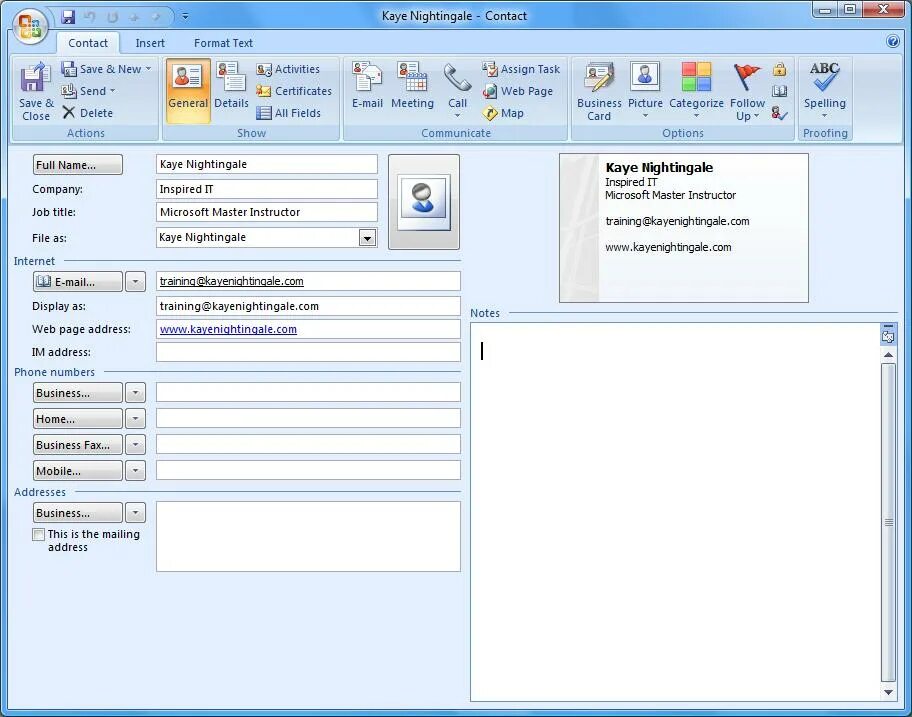Click Check Names icon
Screen dimensions: 912x717
(x=779, y=113)
